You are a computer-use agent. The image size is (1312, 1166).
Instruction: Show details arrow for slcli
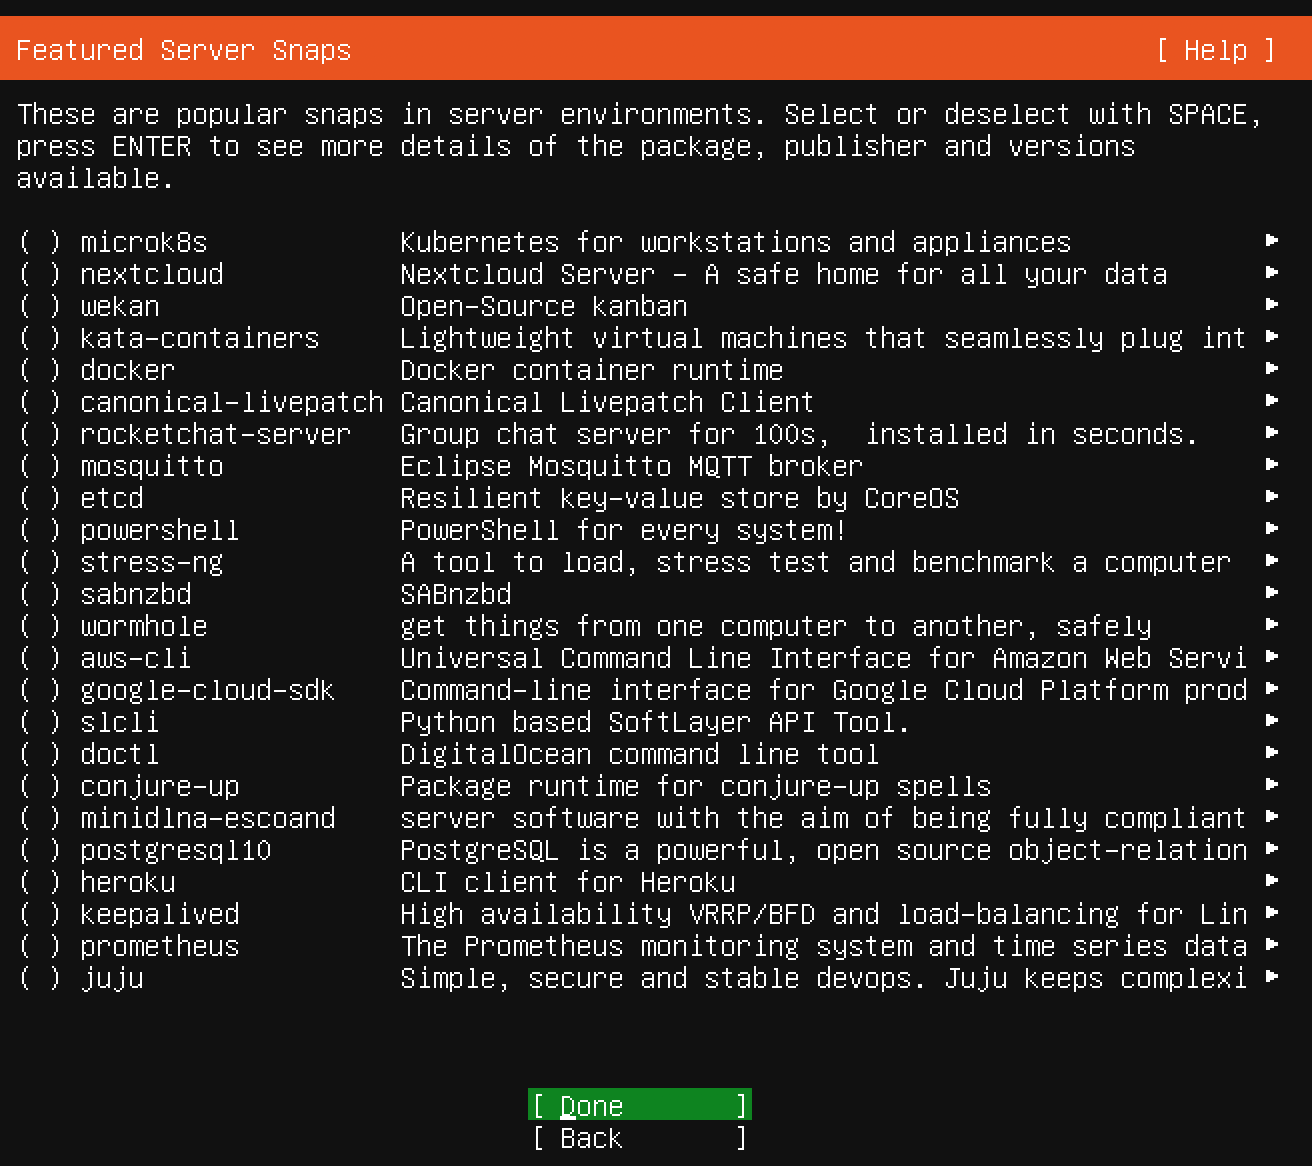point(1272,720)
